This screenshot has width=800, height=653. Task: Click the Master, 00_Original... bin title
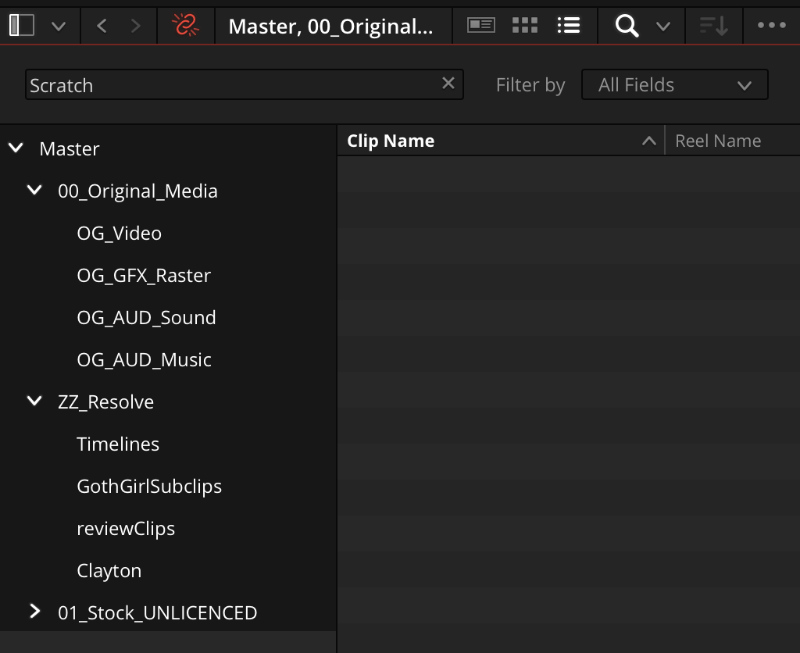point(331,26)
